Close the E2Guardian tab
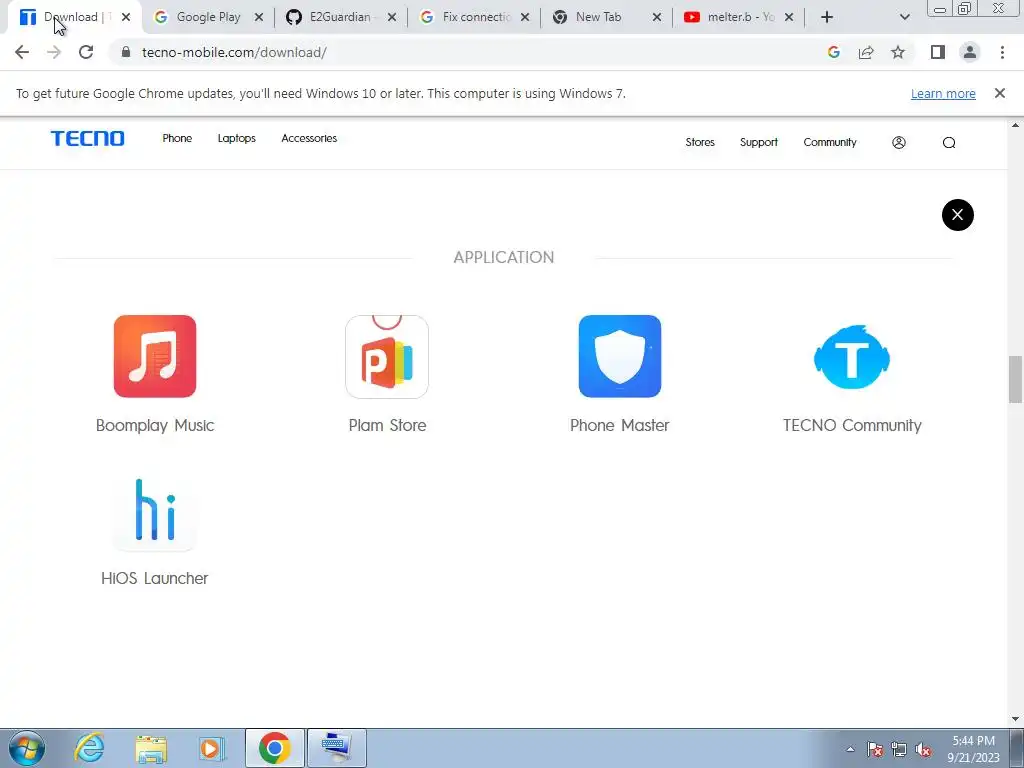Viewport: 1024px width, 768px height. [x=391, y=18]
